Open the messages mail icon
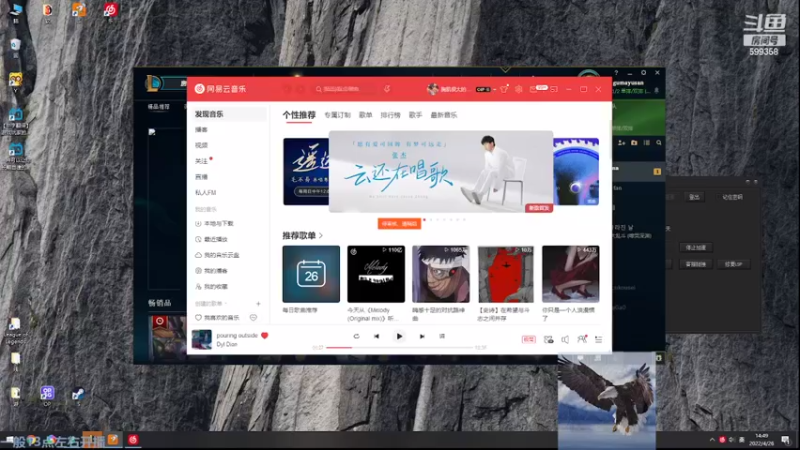 coord(534,89)
